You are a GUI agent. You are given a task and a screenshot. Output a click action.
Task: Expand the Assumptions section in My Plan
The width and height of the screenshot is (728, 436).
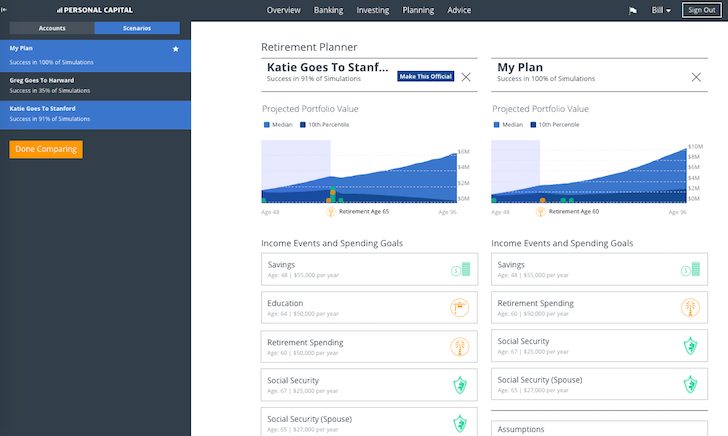click(x=599, y=429)
